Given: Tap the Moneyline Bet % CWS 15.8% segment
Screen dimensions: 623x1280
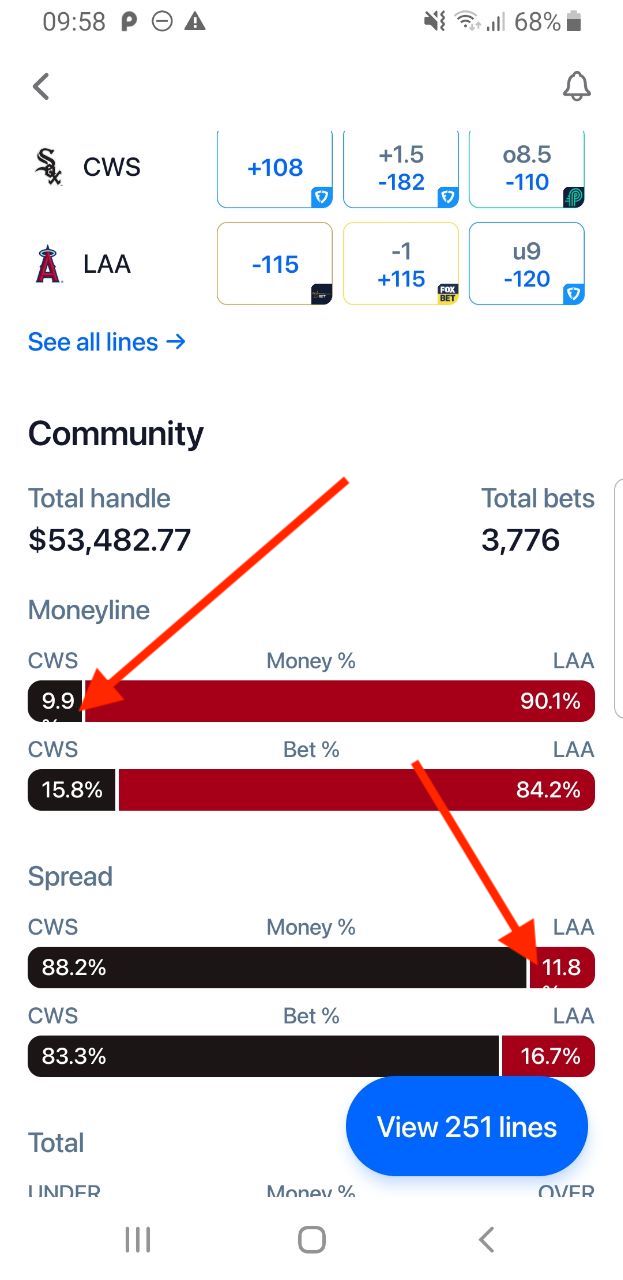Looking at the screenshot, I should [x=72, y=790].
